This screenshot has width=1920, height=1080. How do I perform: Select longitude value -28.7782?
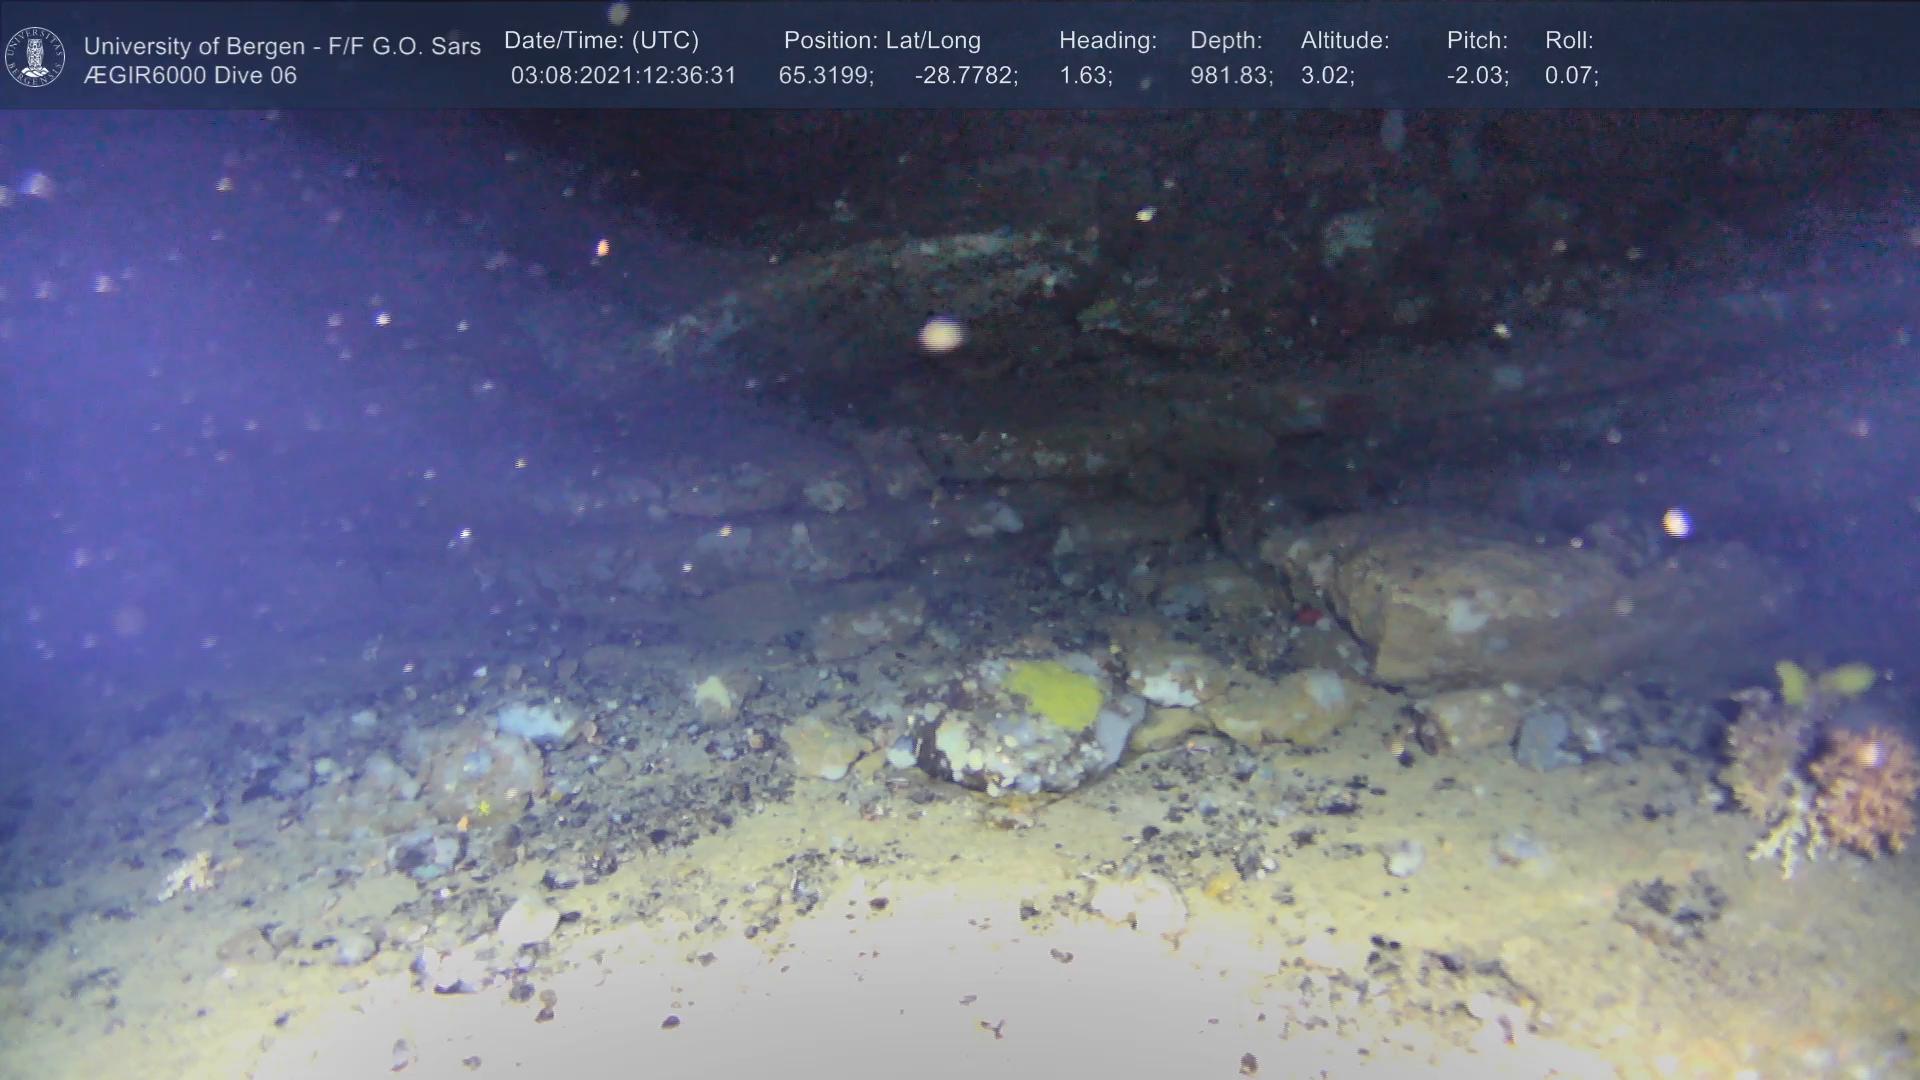[966, 76]
